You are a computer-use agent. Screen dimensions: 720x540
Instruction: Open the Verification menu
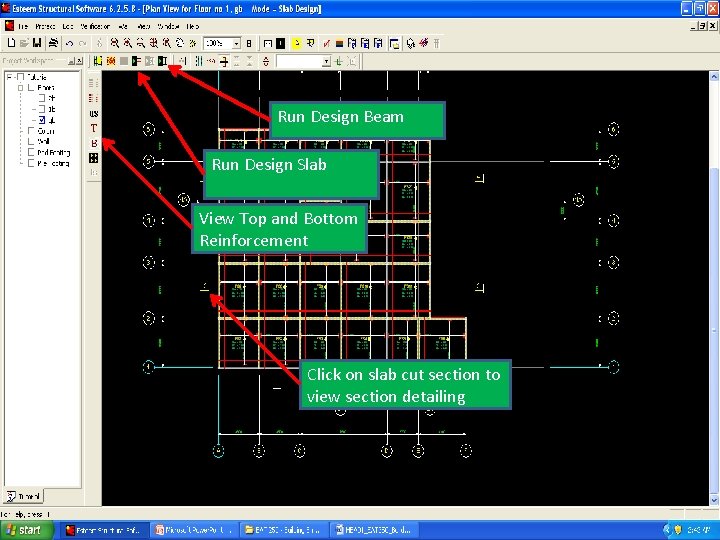pyautogui.click(x=95, y=27)
